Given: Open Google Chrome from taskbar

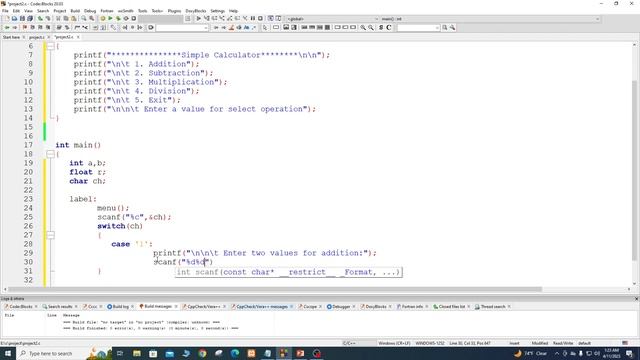Looking at the screenshot, I should pos(202,353).
